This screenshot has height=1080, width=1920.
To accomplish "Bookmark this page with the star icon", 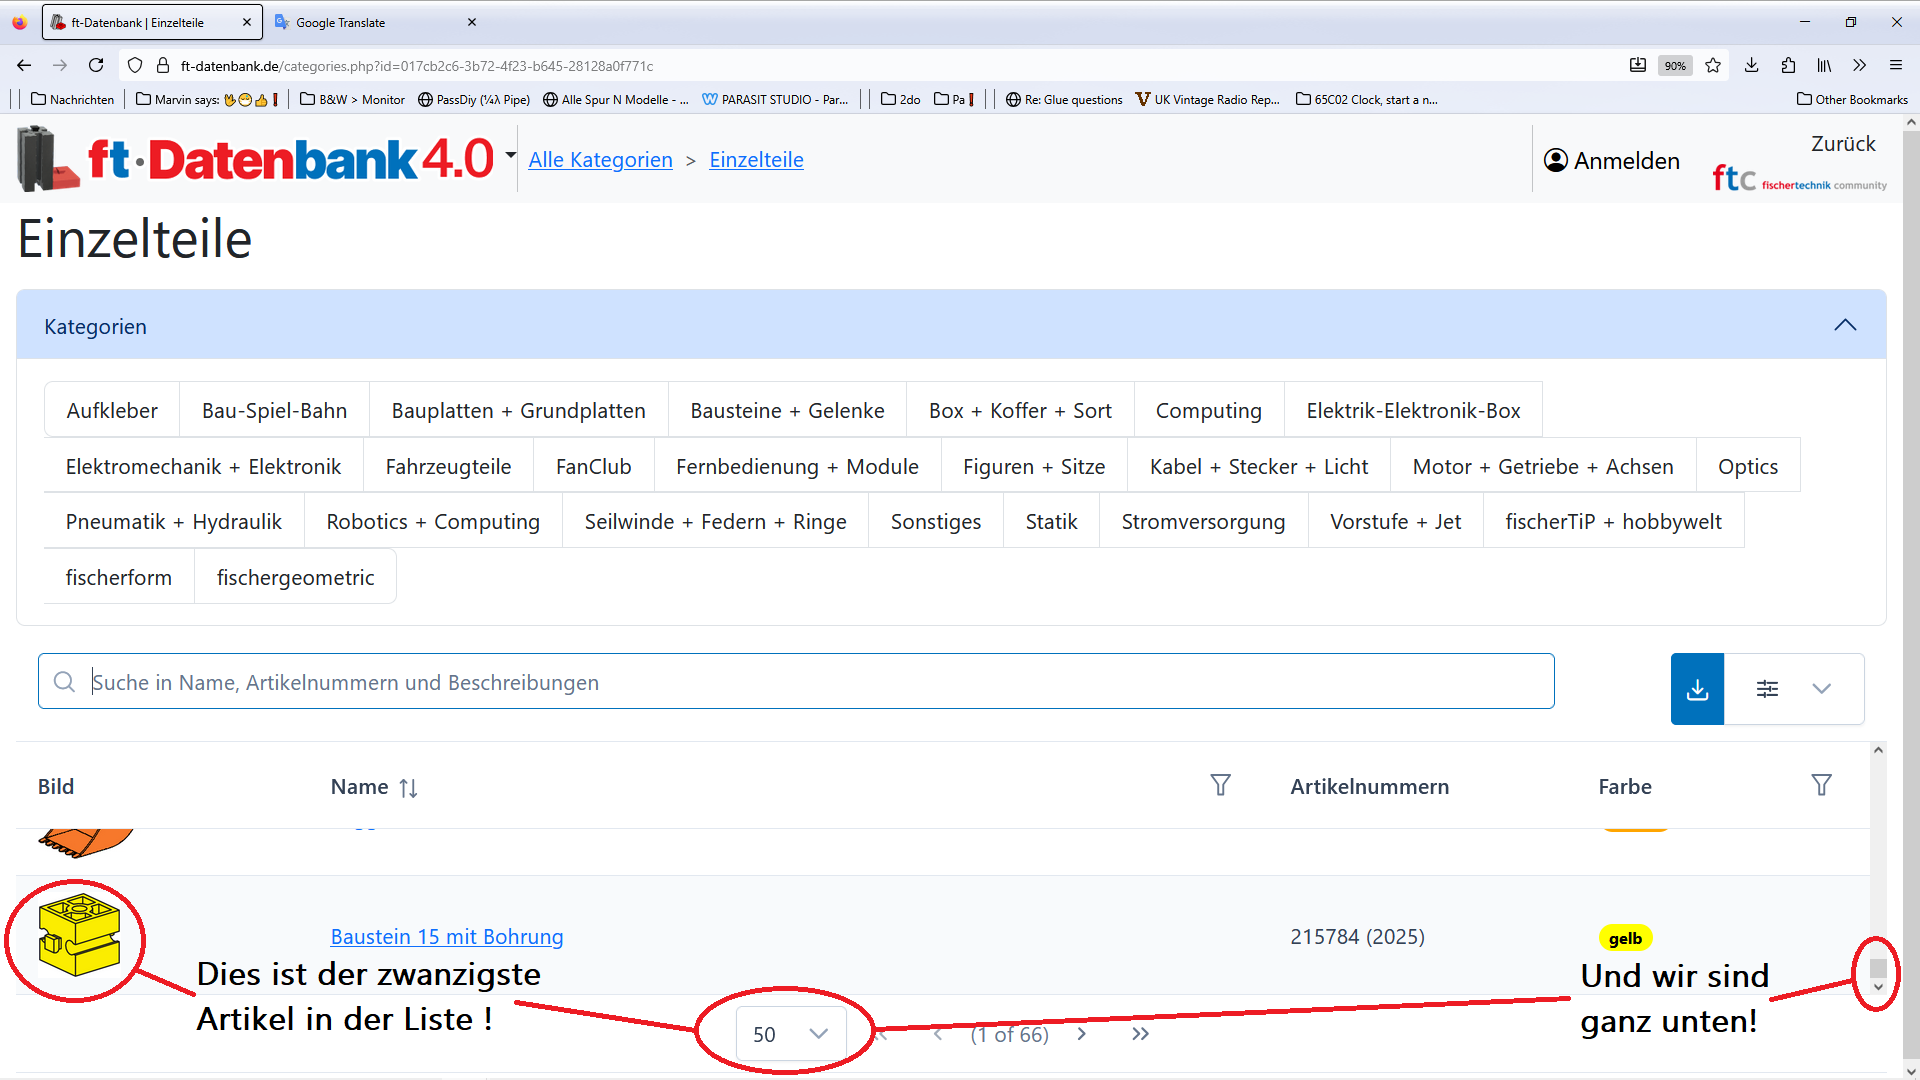I will point(1713,65).
